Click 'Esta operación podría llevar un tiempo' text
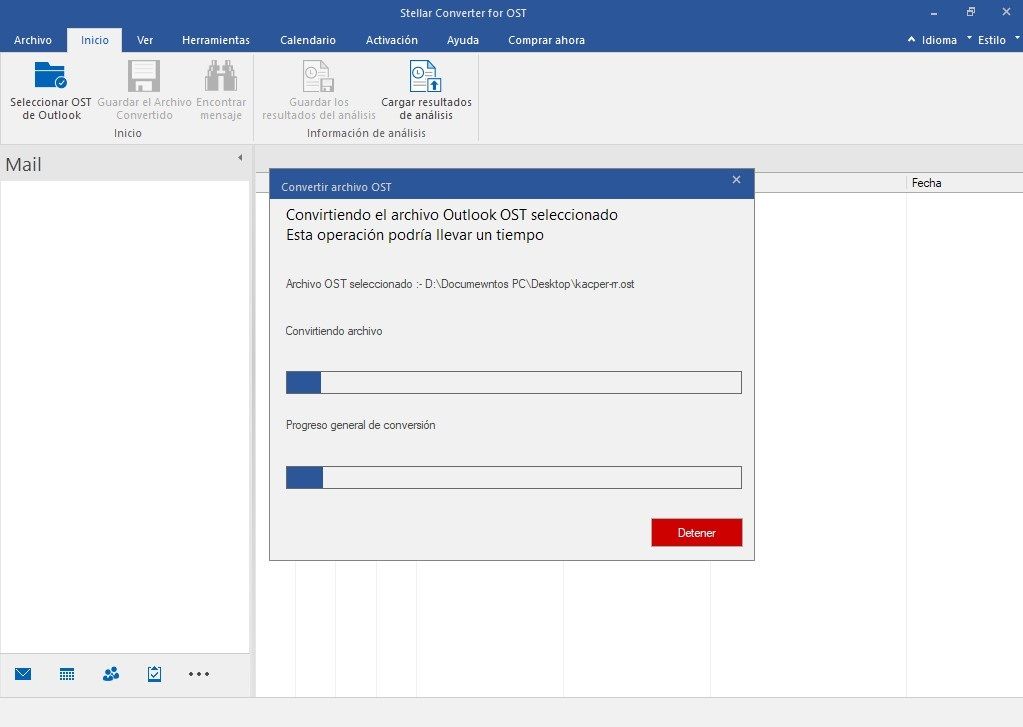 coord(415,235)
